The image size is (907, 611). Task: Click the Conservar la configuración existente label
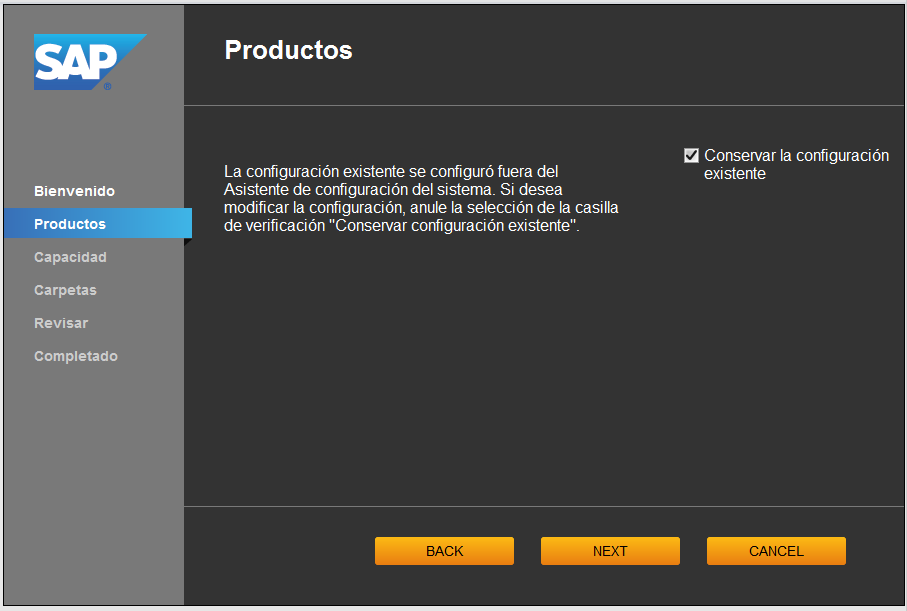(x=796, y=164)
